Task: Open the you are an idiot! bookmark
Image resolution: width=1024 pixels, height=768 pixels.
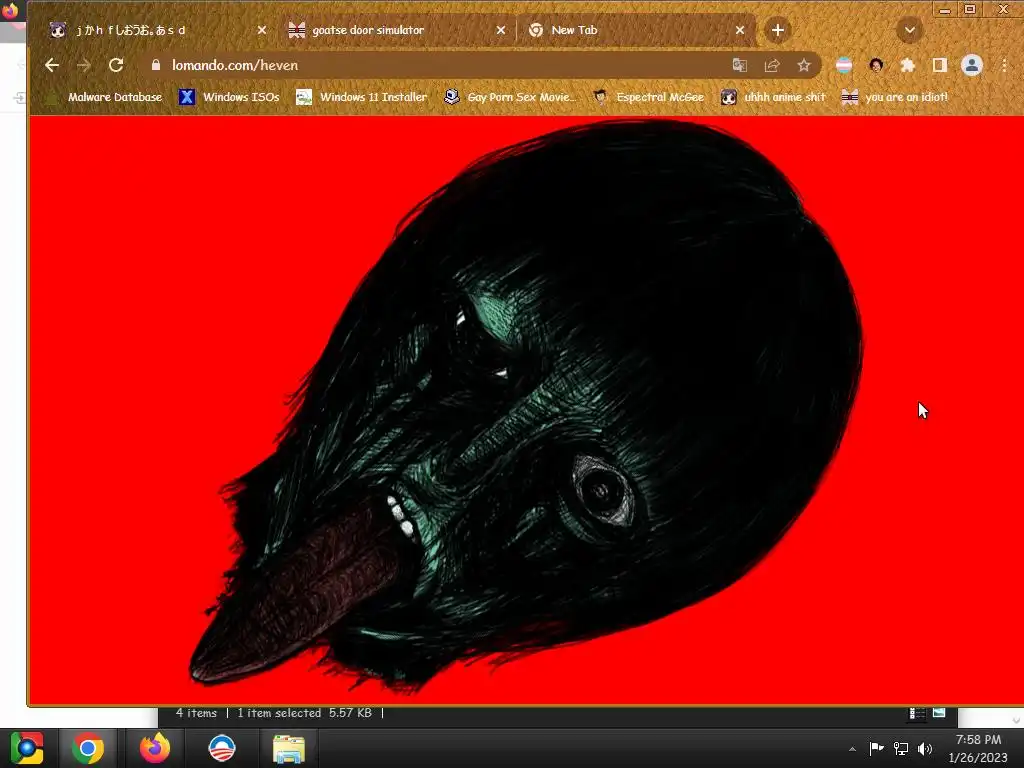Action: click(x=895, y=97)
